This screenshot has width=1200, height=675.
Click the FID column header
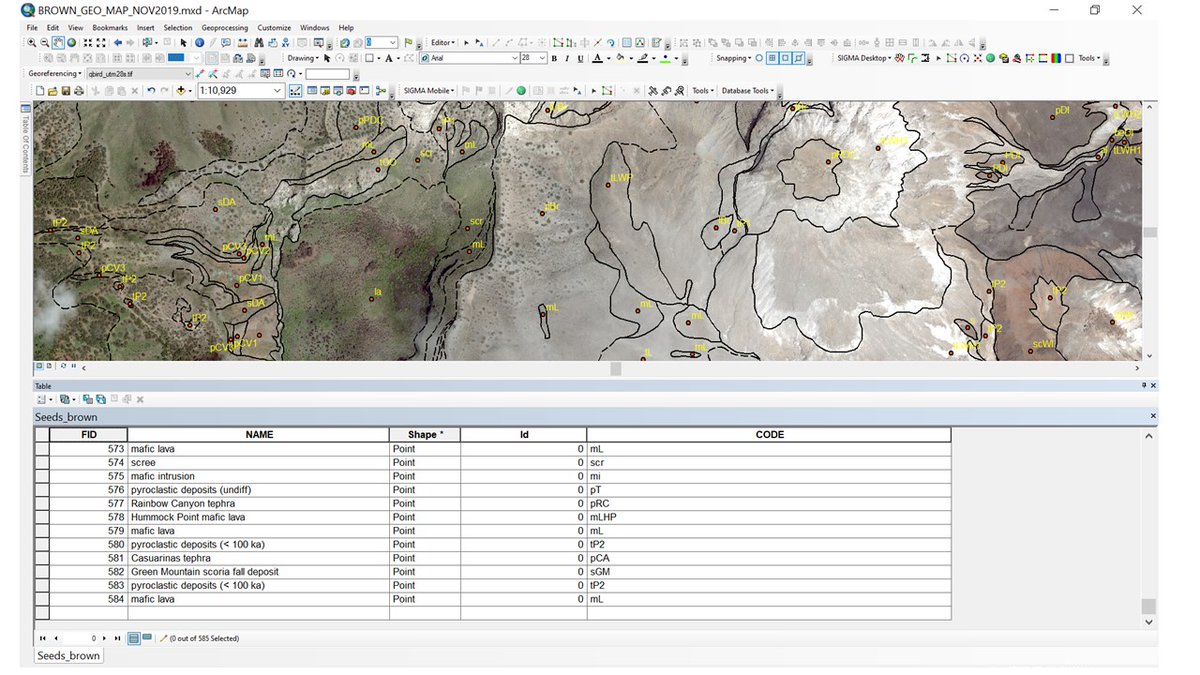coord(88,435)
